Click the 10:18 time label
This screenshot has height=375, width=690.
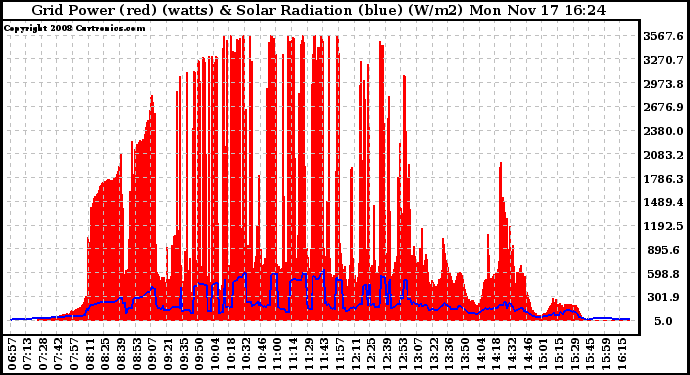pos(231,353)
